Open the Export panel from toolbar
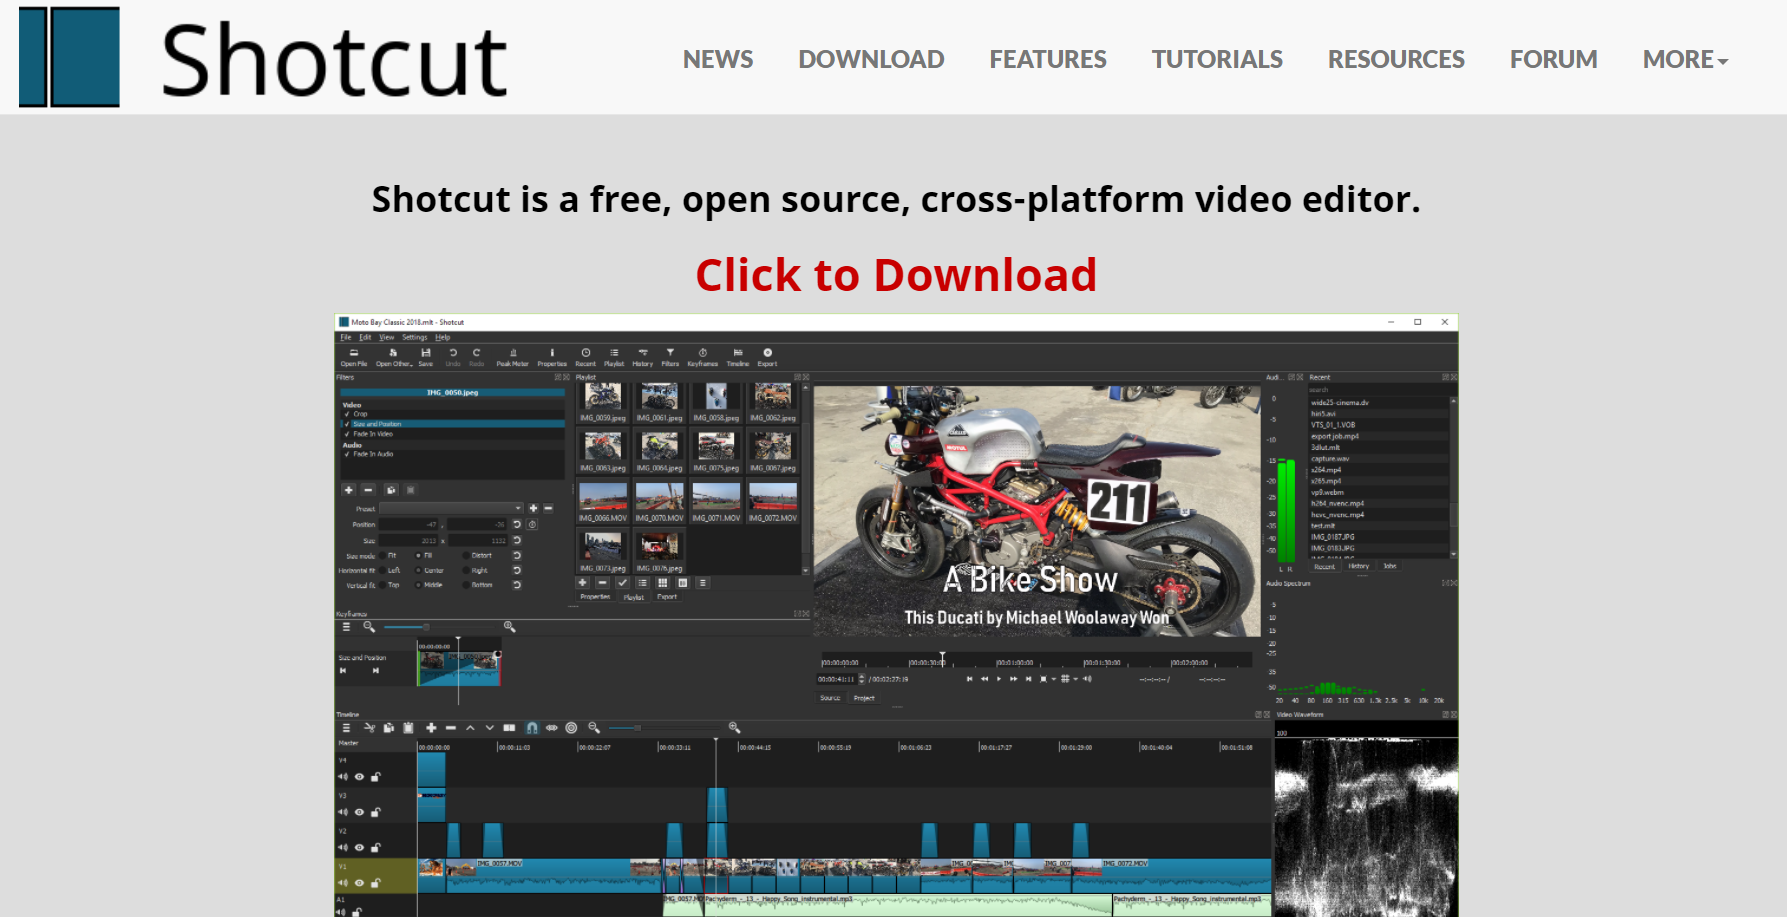Viewport: 1787px width, 917px height. click(767, 356)
